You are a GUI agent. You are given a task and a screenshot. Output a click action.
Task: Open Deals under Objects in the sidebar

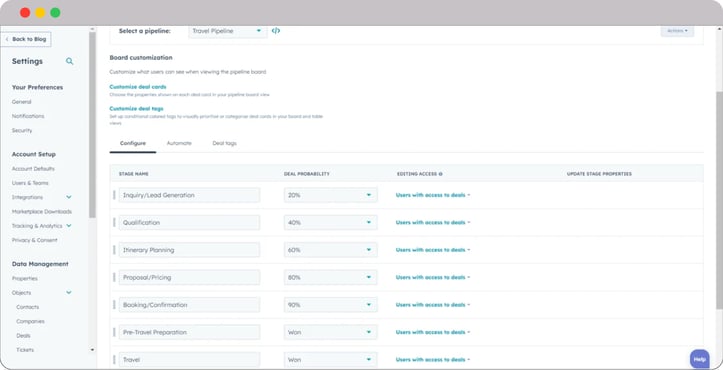(23, 335)
